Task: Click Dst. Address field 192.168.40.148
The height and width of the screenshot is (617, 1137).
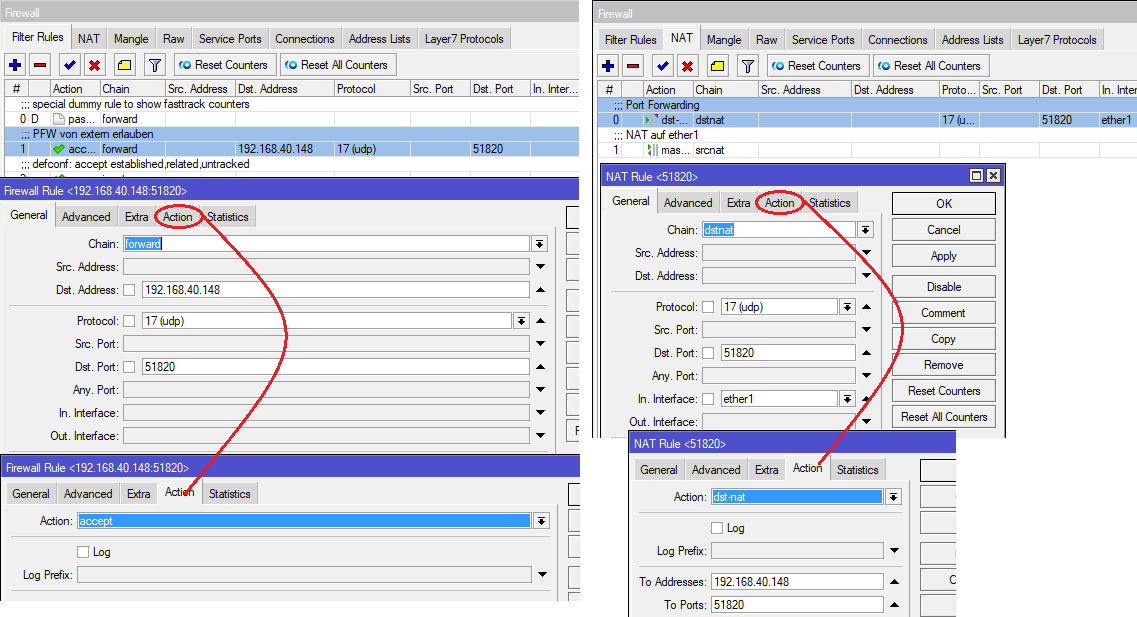Action: point(335,290)
